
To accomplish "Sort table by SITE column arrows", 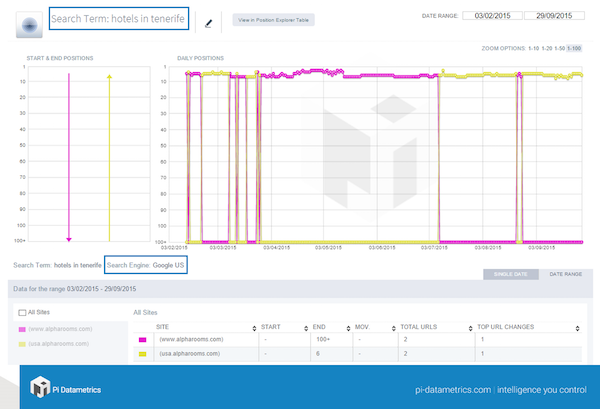I will click(x=254, y=328).
